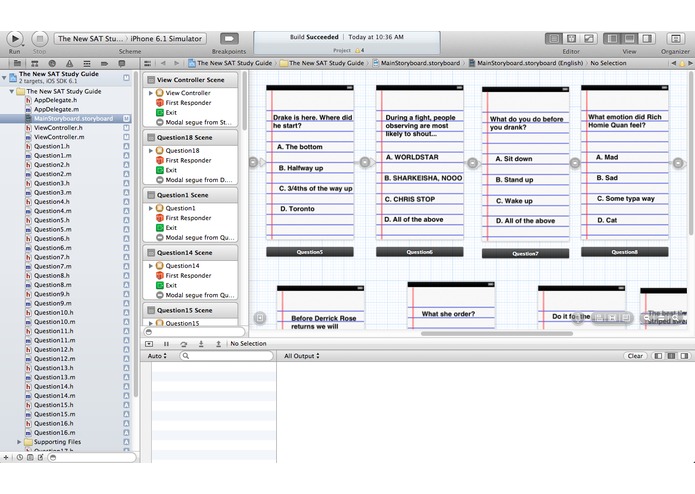Open the Organizer window

point(675,39)
